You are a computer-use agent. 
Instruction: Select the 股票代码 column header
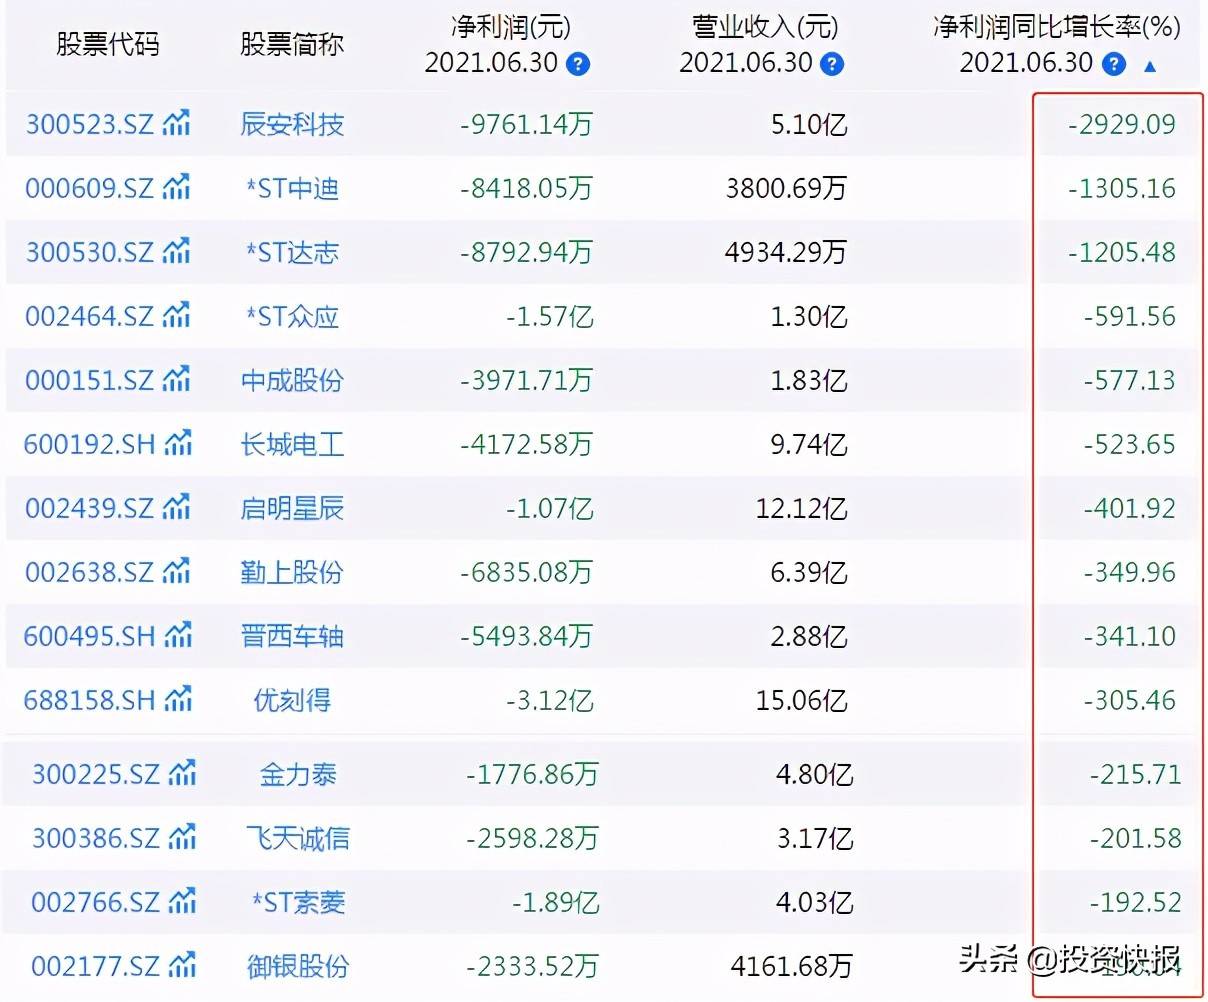(x=107, y=45)
